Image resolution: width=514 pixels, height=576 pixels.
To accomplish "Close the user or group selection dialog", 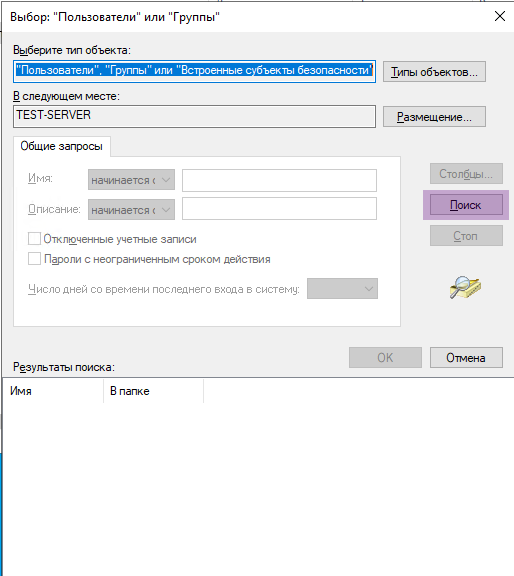I will (500, 16).
